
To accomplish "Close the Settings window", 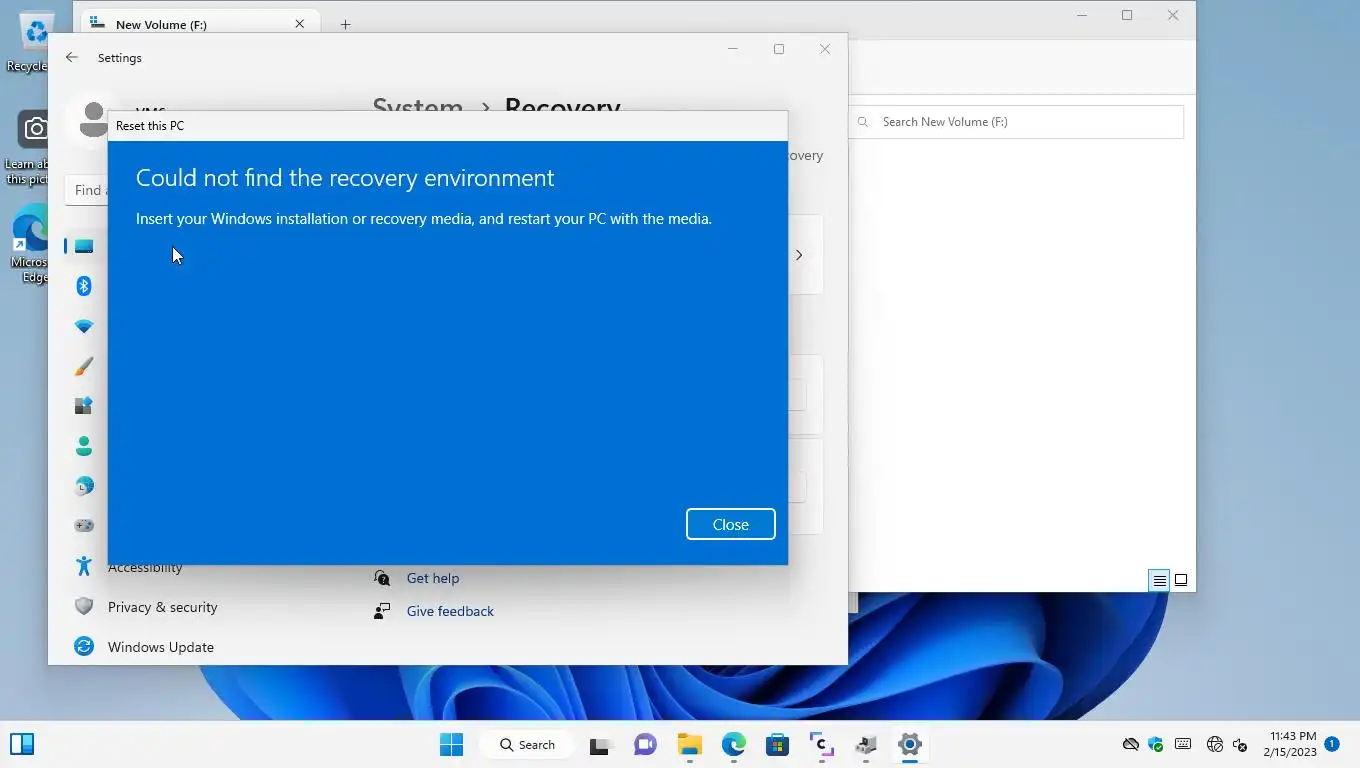I will (x=825, y=49).
